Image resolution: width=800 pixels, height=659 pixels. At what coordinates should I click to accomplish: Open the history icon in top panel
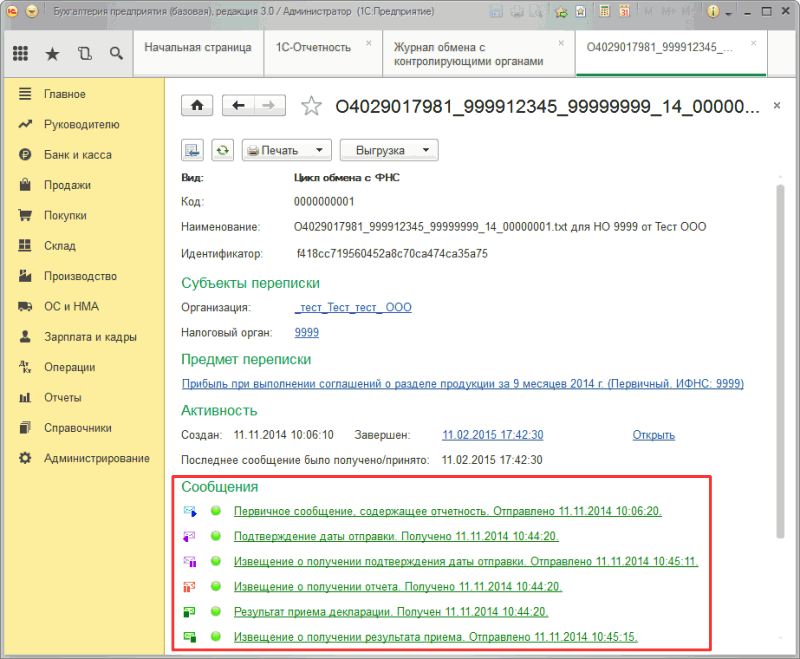[85, 54]
